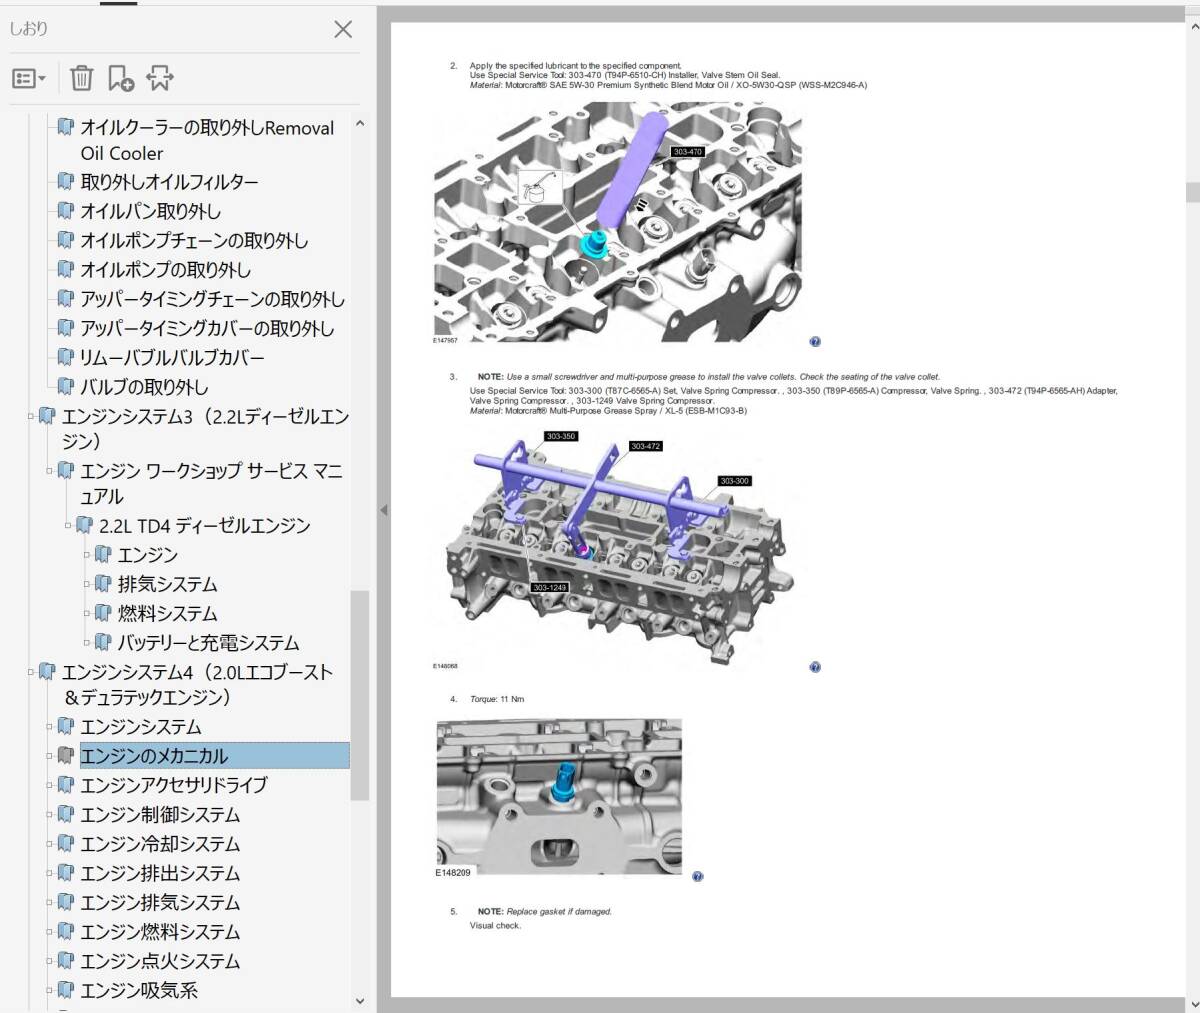
Task: Open the バルブの取り外し bookmark
Action: (144, 387)
